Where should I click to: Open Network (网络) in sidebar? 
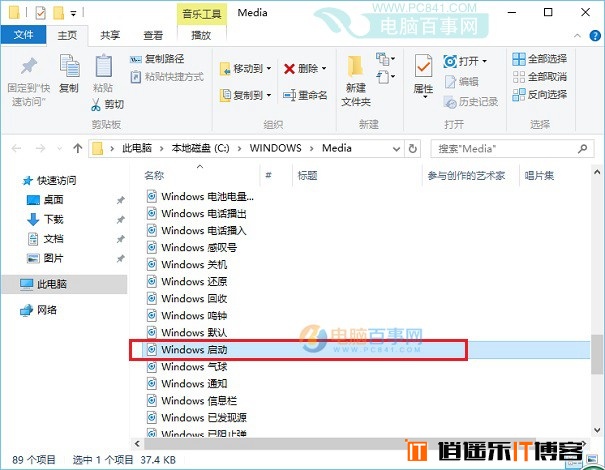point(39,310)
